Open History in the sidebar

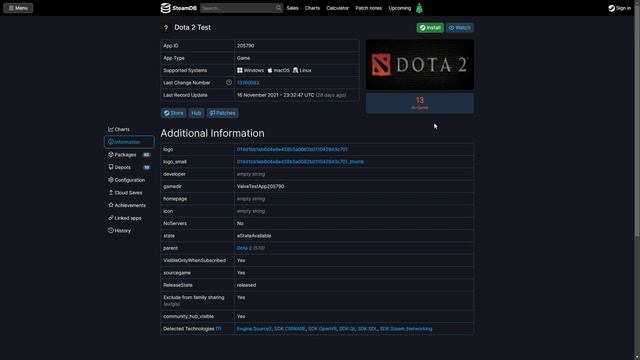(x=119, y=231)
